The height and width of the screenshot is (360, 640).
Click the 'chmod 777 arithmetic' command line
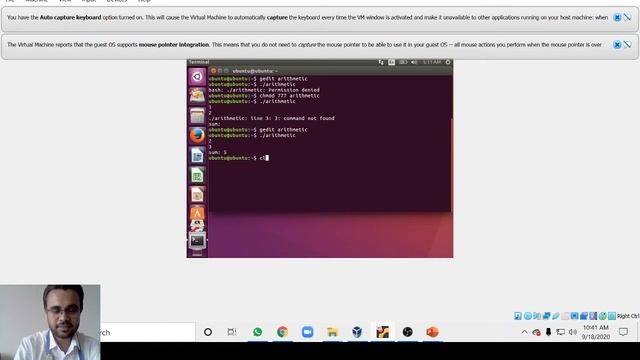[x=264, y=96]
